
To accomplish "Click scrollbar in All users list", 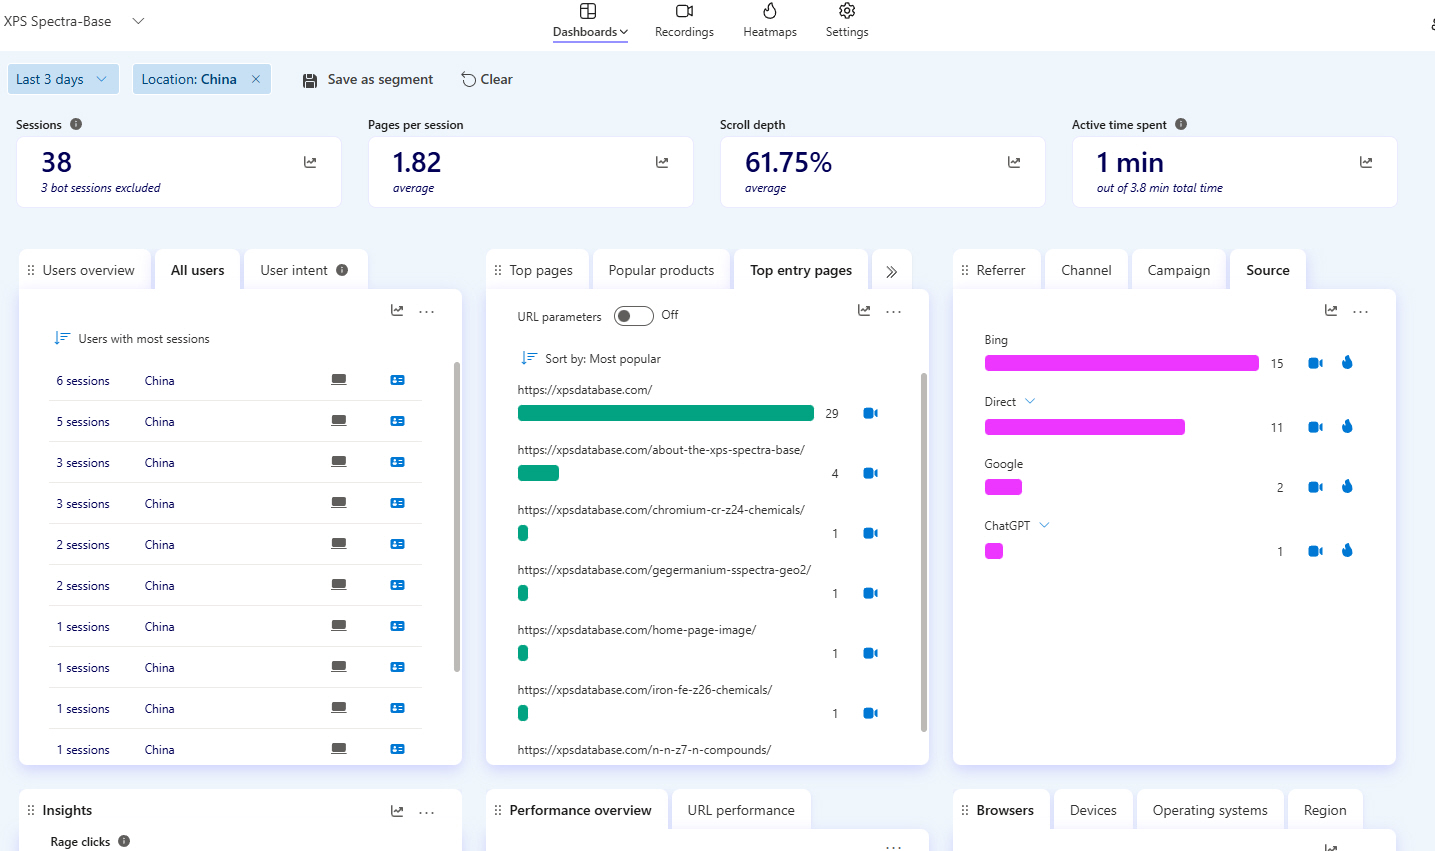I will pos(457,516).
